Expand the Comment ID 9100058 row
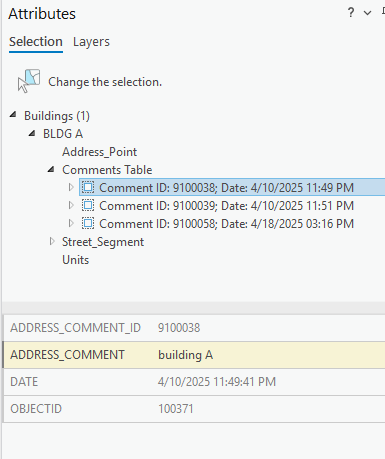Viewport: 385px width, 459px height. (x=71, y=223)
